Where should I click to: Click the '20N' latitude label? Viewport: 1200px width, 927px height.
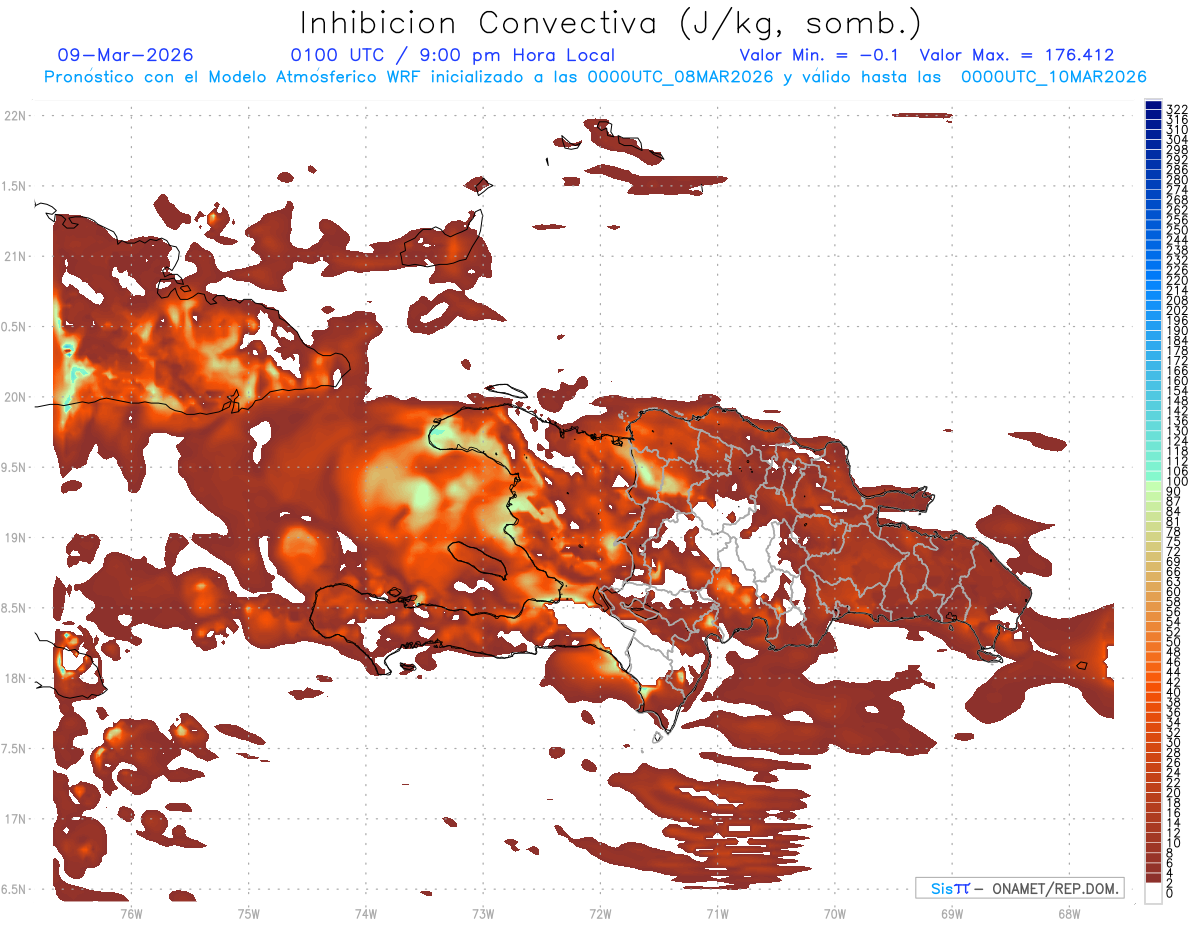[17, 397]
